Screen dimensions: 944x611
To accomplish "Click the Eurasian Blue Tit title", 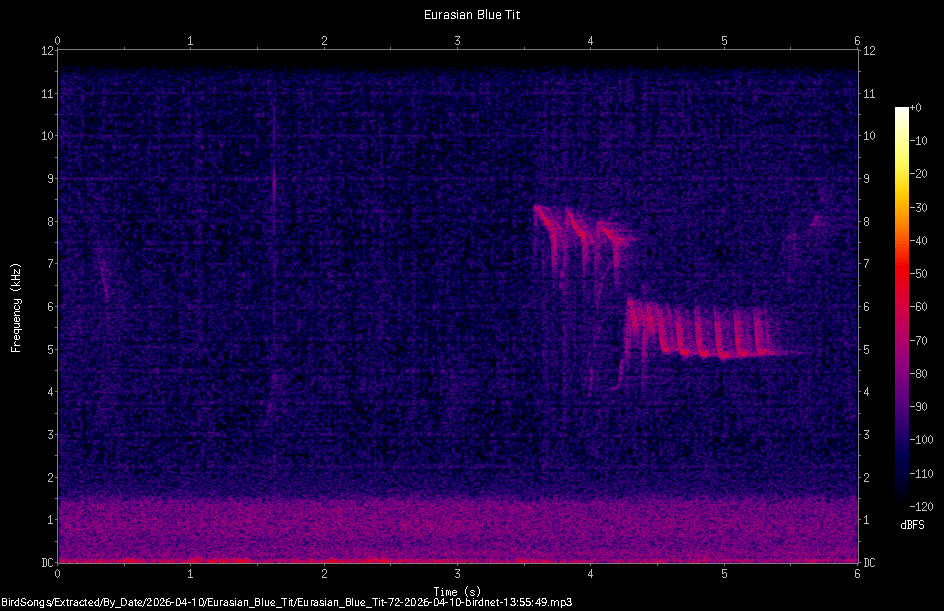I will coord(471,14).
